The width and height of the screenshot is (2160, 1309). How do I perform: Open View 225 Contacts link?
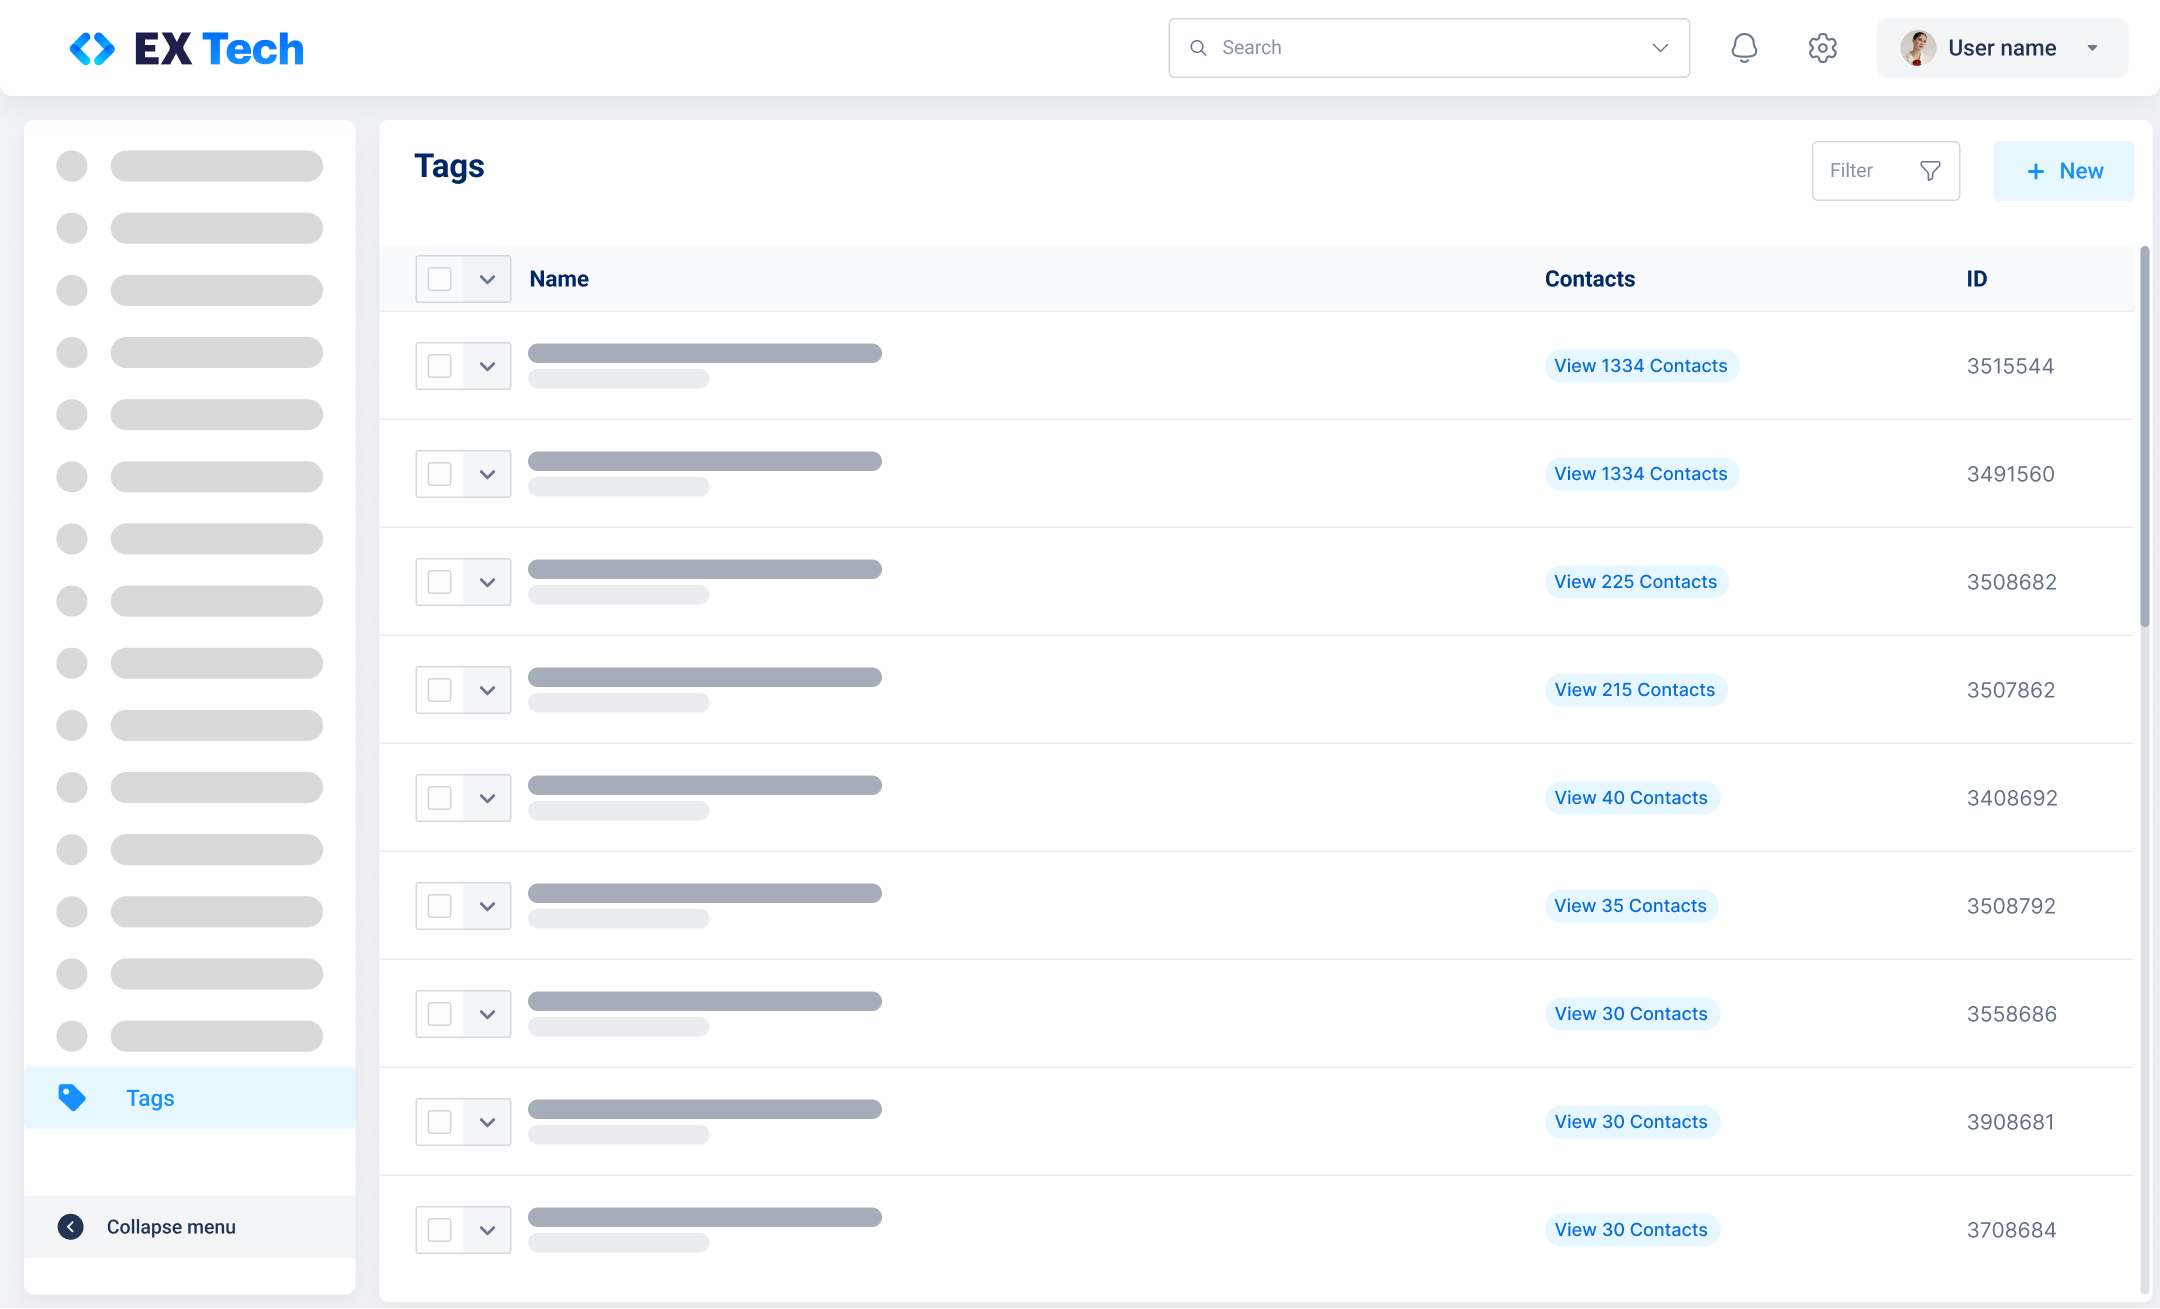point(1636,582)
